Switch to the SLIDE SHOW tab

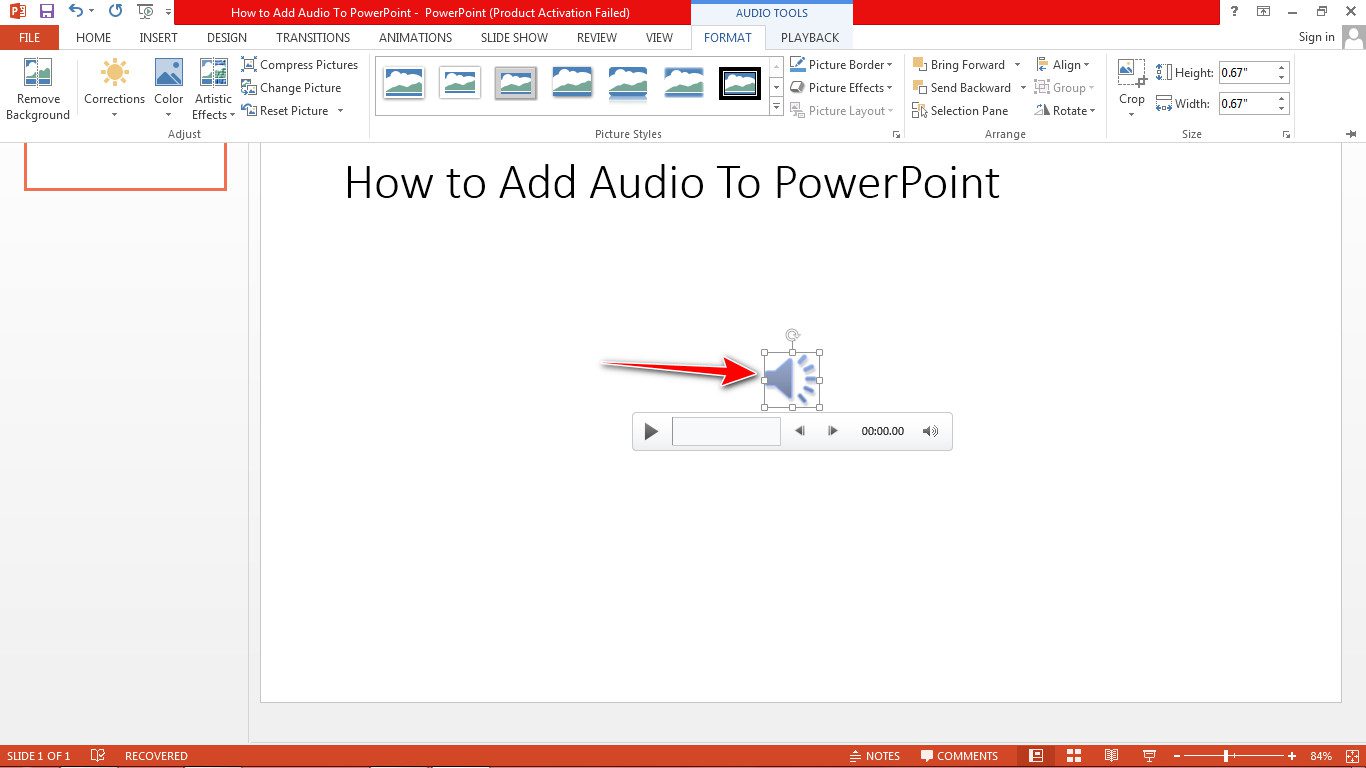[514, 38]
